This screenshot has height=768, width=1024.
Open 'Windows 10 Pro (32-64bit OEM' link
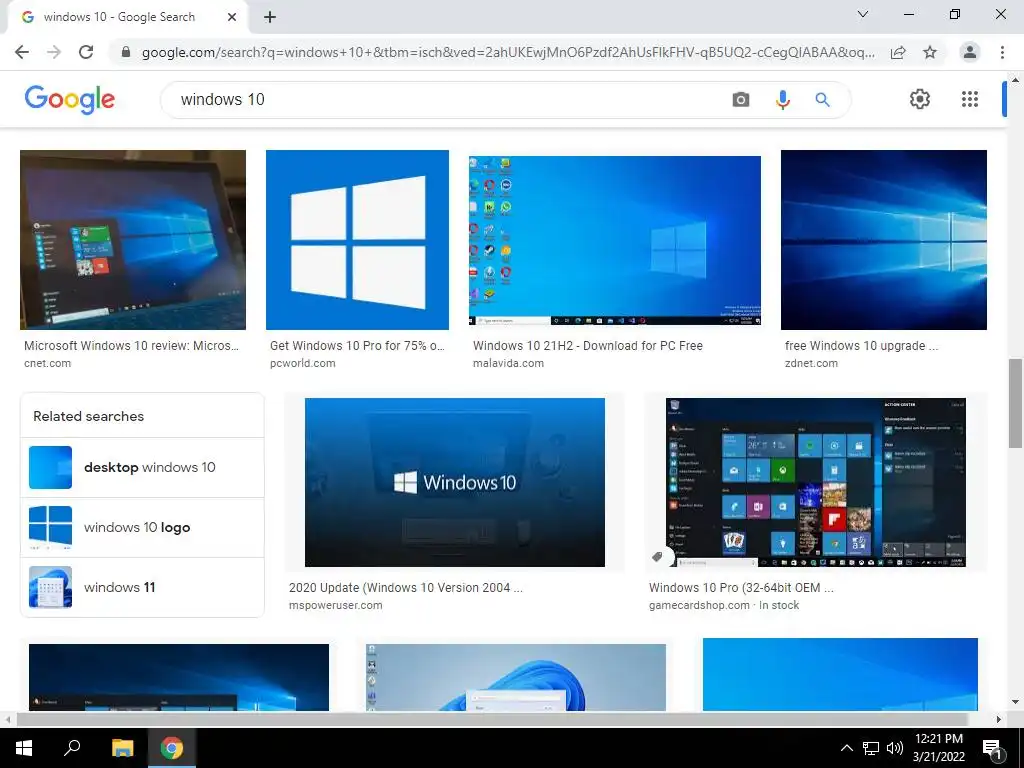[741, 587]
